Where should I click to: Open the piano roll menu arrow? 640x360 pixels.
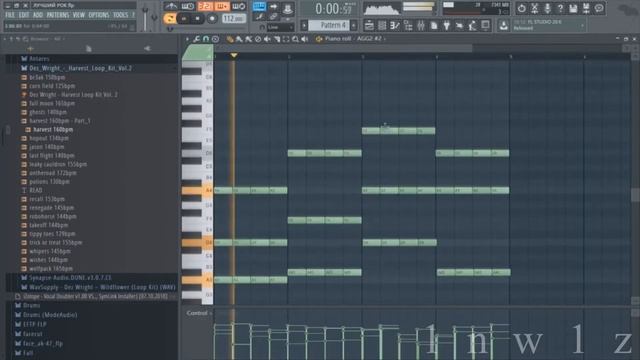tap(187, 39)
